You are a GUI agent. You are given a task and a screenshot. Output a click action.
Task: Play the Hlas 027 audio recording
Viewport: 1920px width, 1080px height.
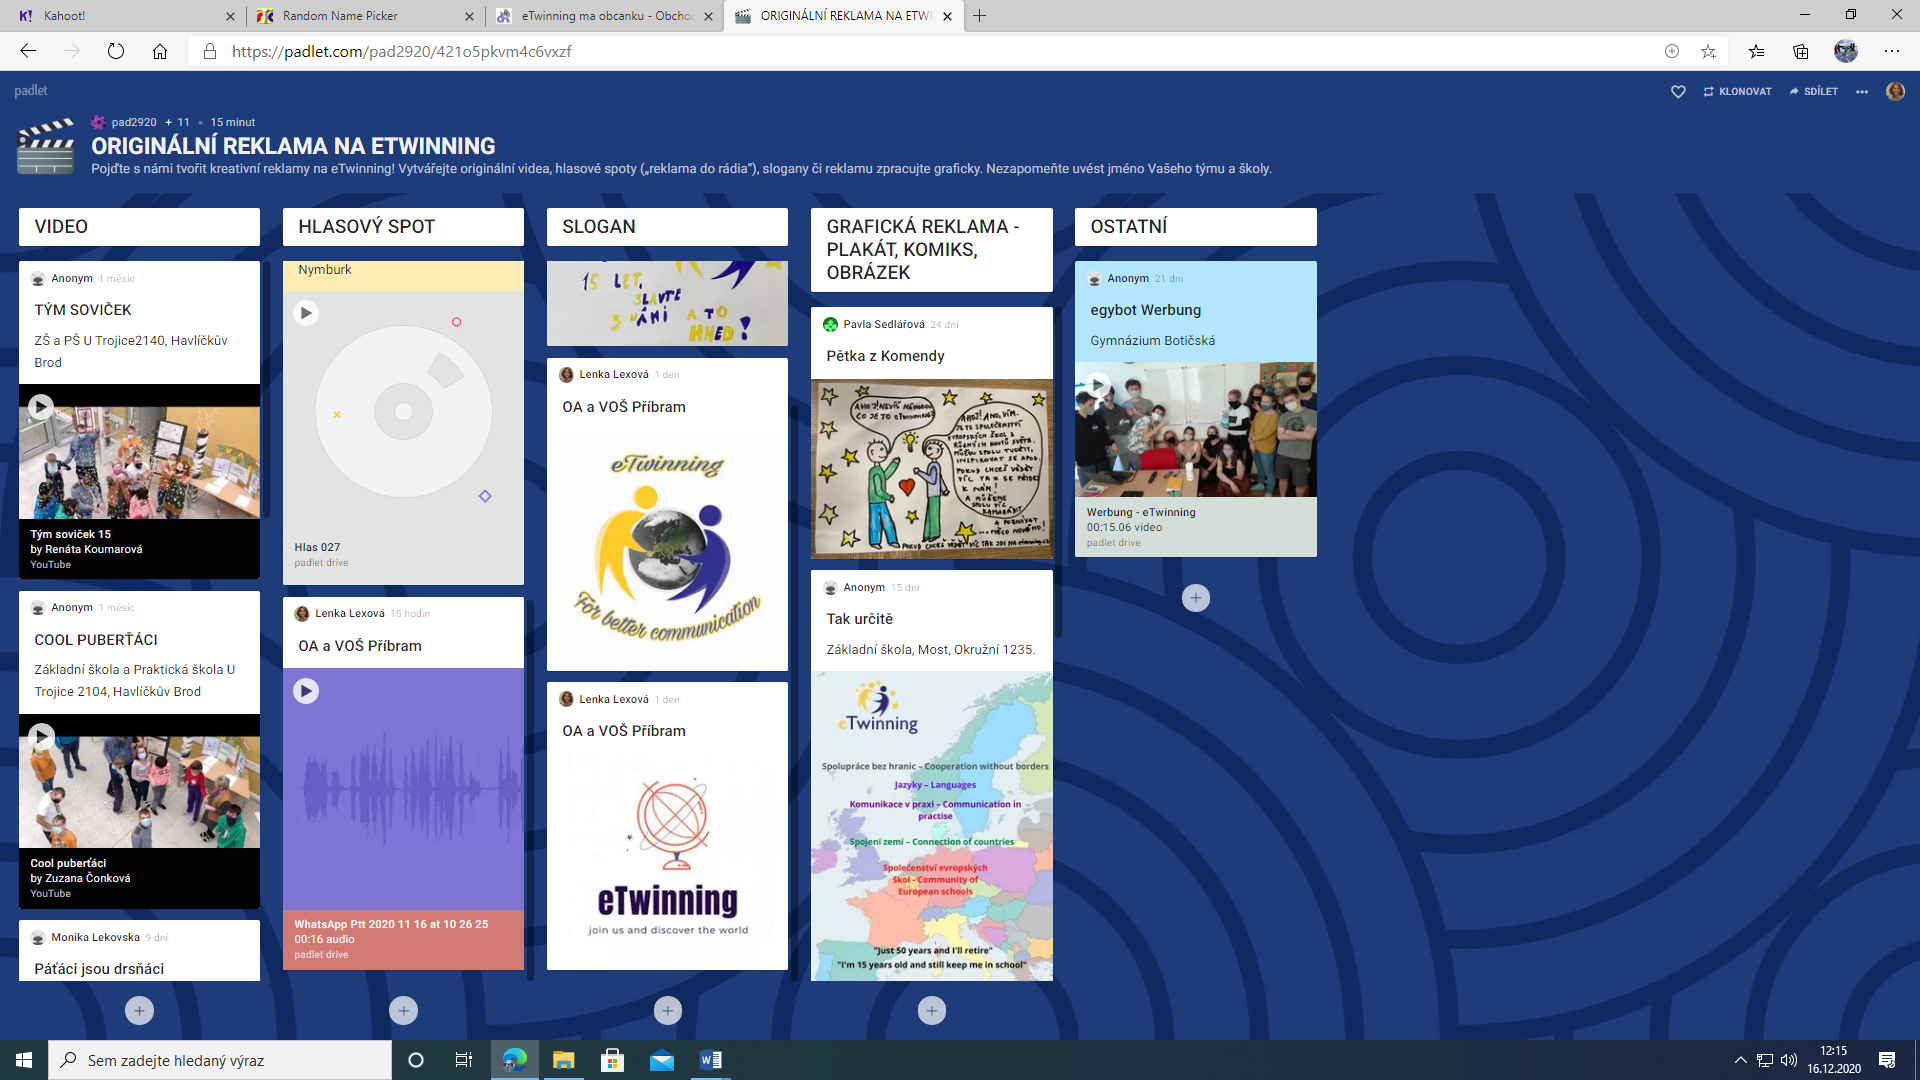(306, 313)
